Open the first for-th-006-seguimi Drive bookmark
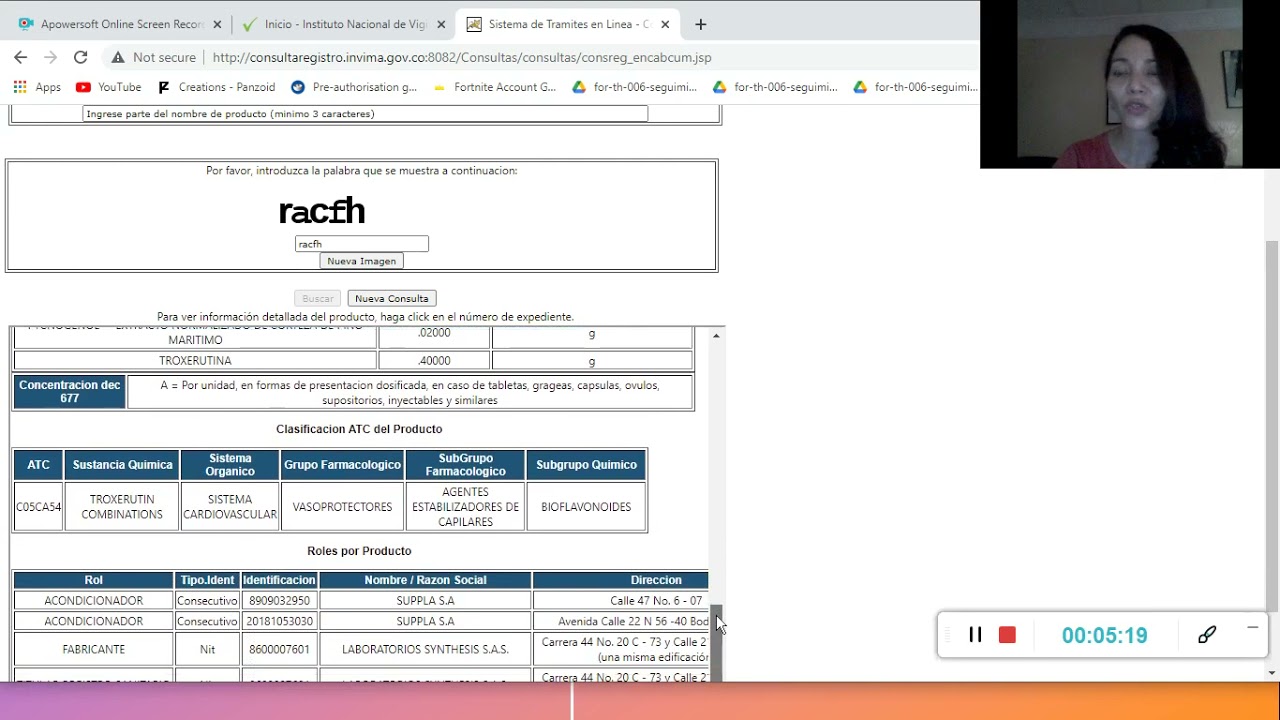Viewport: 1280px width, 720px height. click(634, 87)
